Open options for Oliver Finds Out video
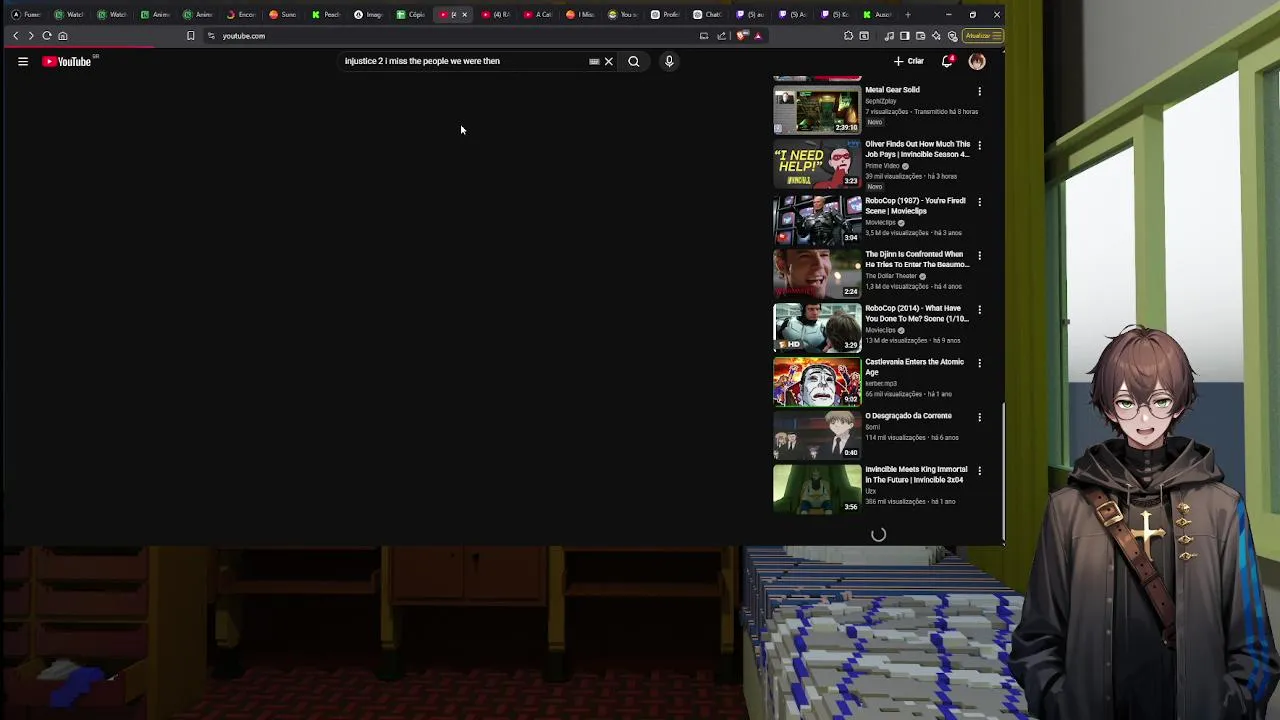Viewport: 1280px width, 720px height. (x=979, y=145)
